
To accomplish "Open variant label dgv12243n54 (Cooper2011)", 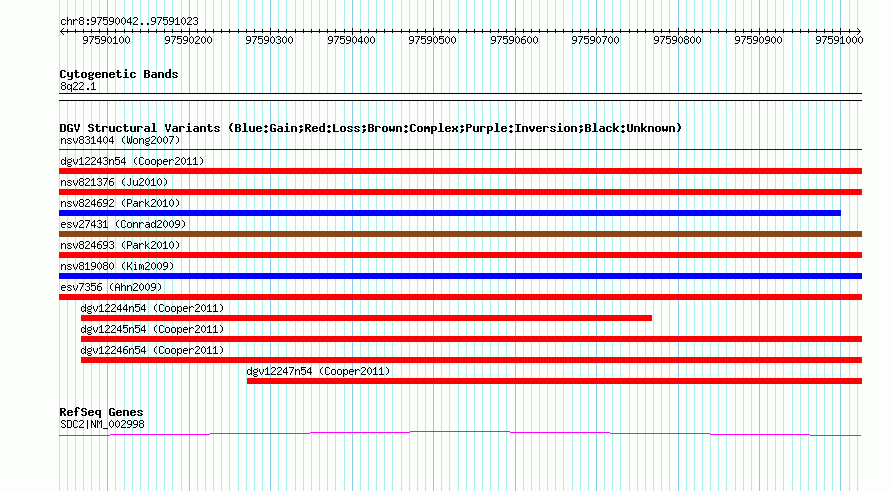I will point(132,161).
